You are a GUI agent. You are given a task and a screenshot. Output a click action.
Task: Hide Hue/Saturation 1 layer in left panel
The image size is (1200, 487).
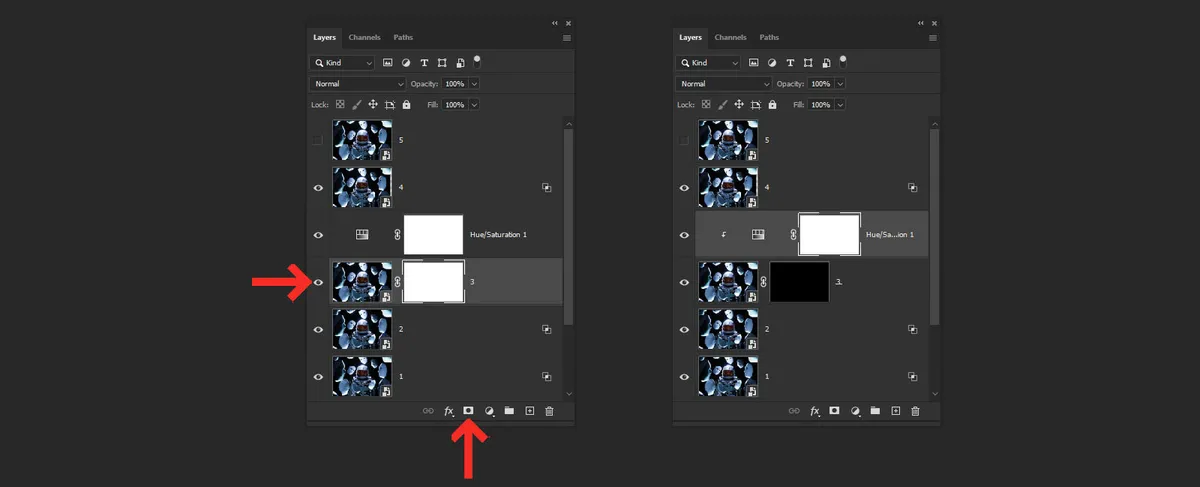click(318, 235)
